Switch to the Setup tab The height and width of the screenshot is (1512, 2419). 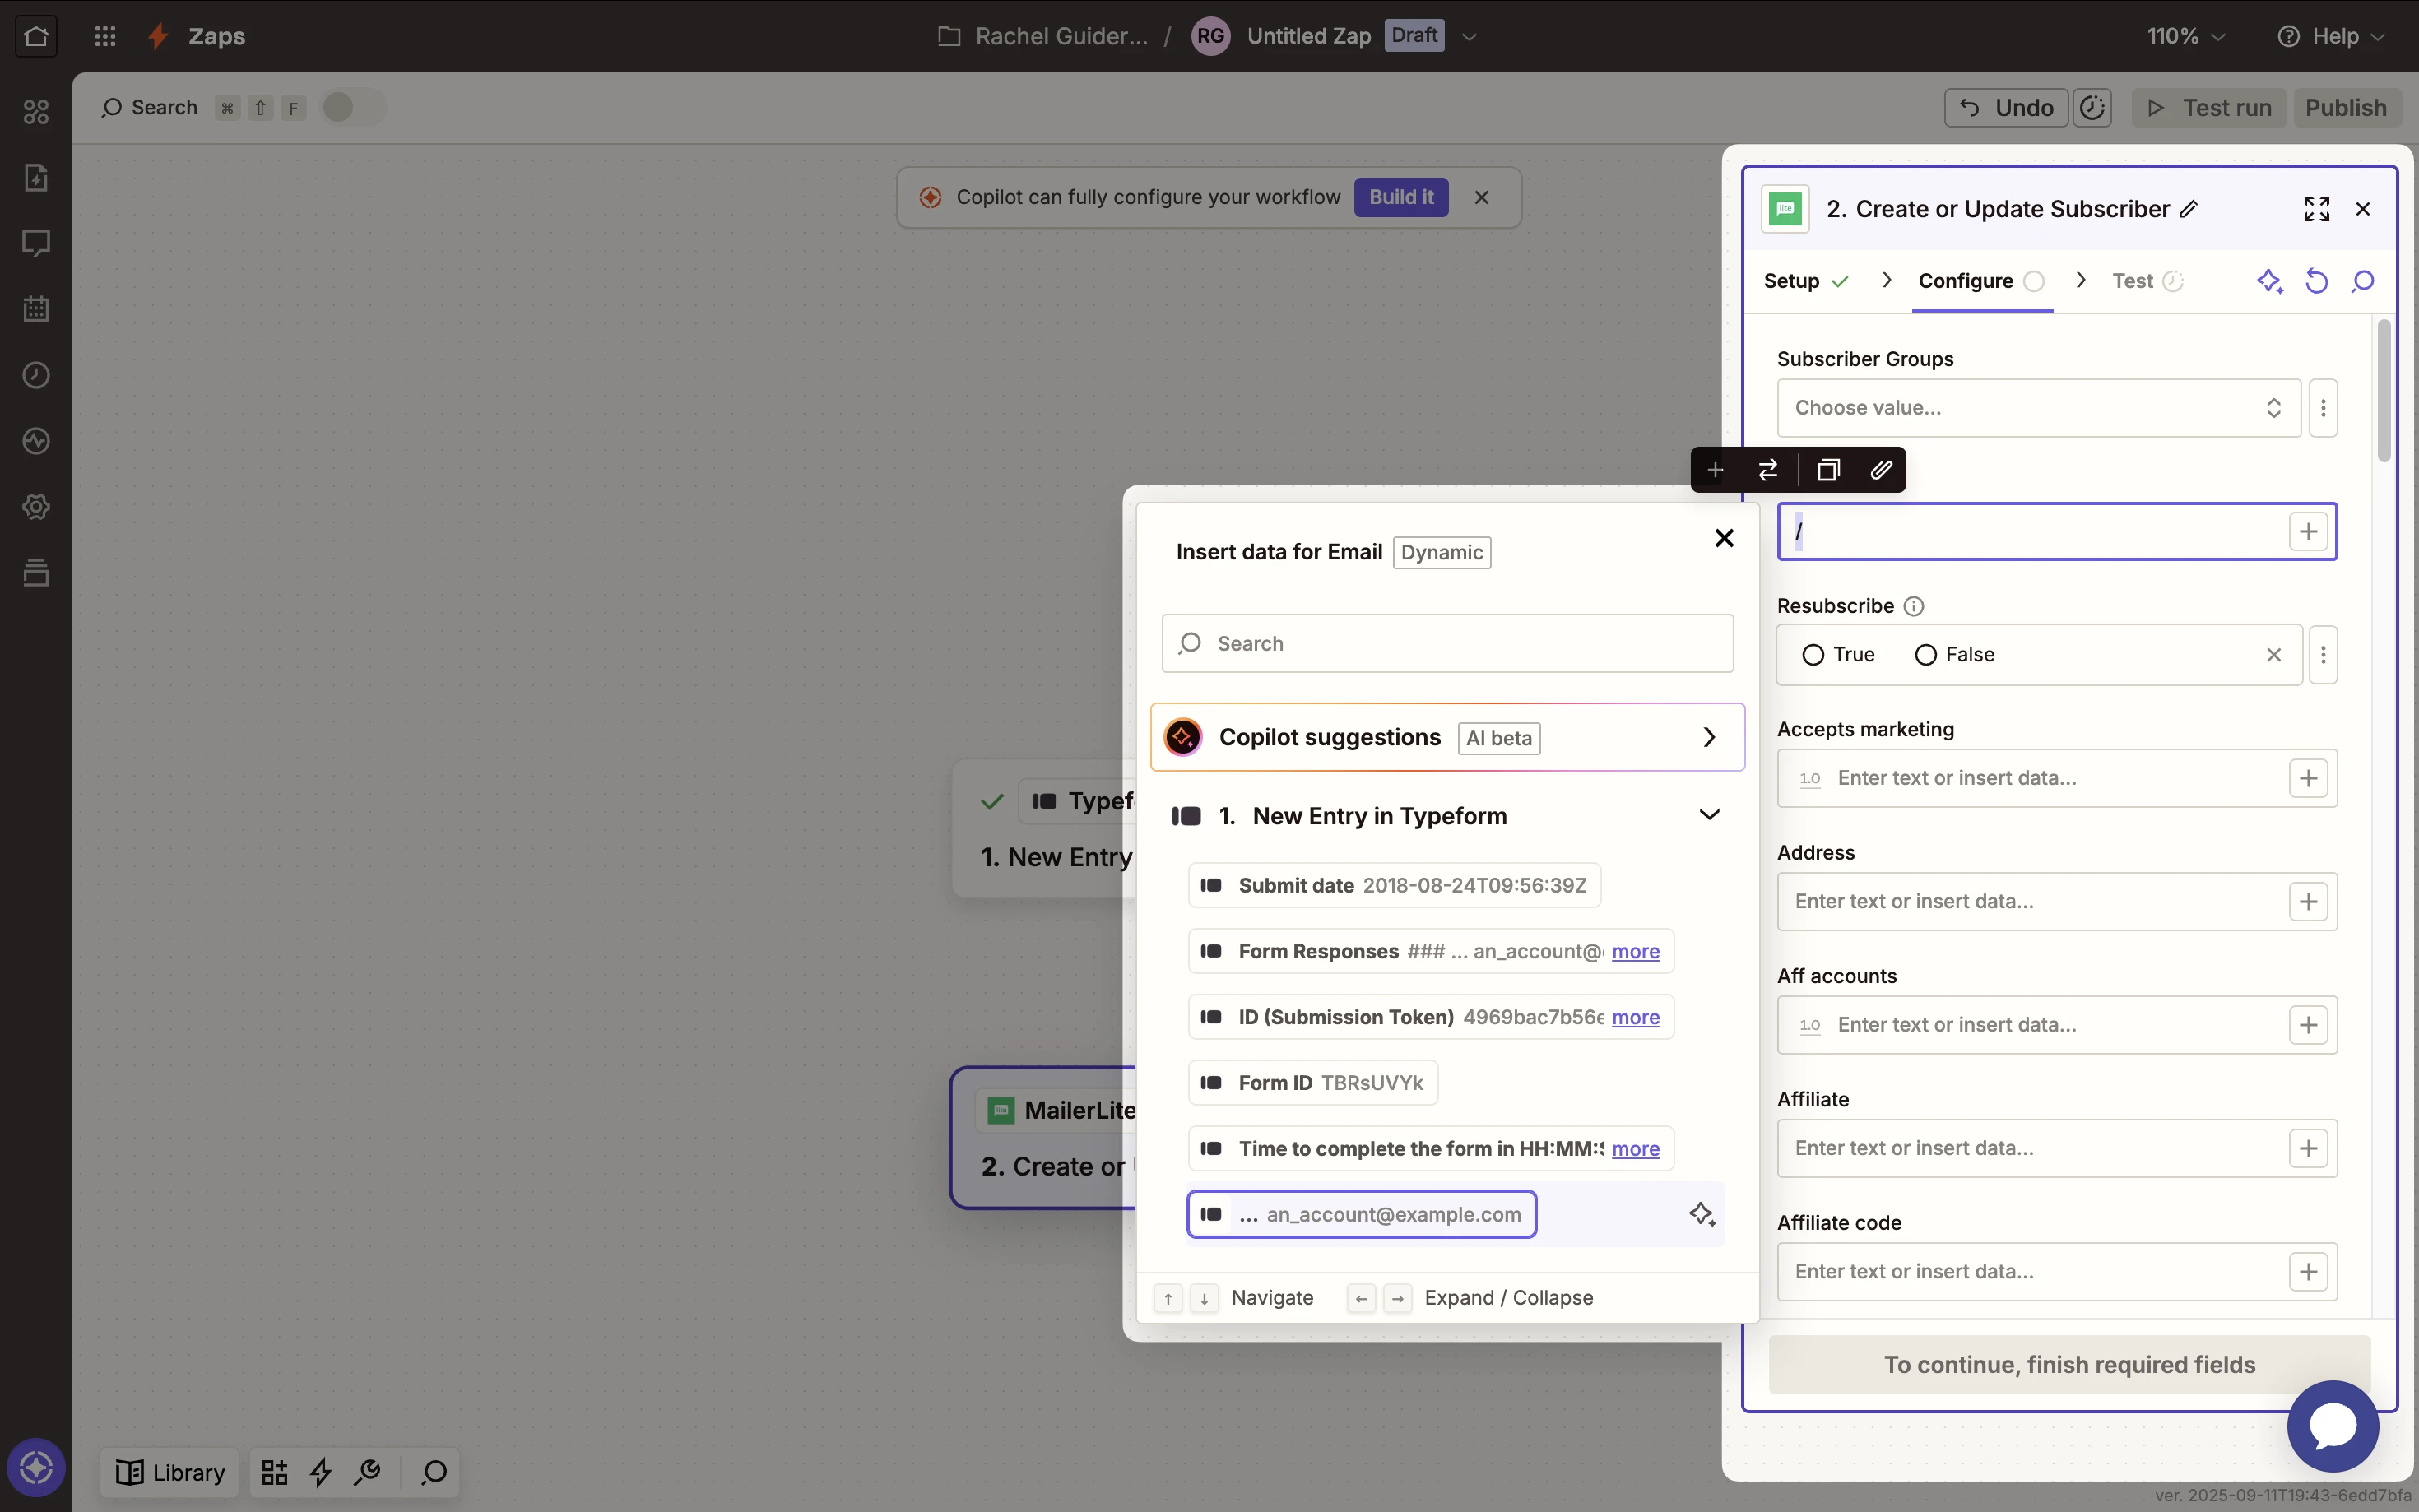point(1805,281)
